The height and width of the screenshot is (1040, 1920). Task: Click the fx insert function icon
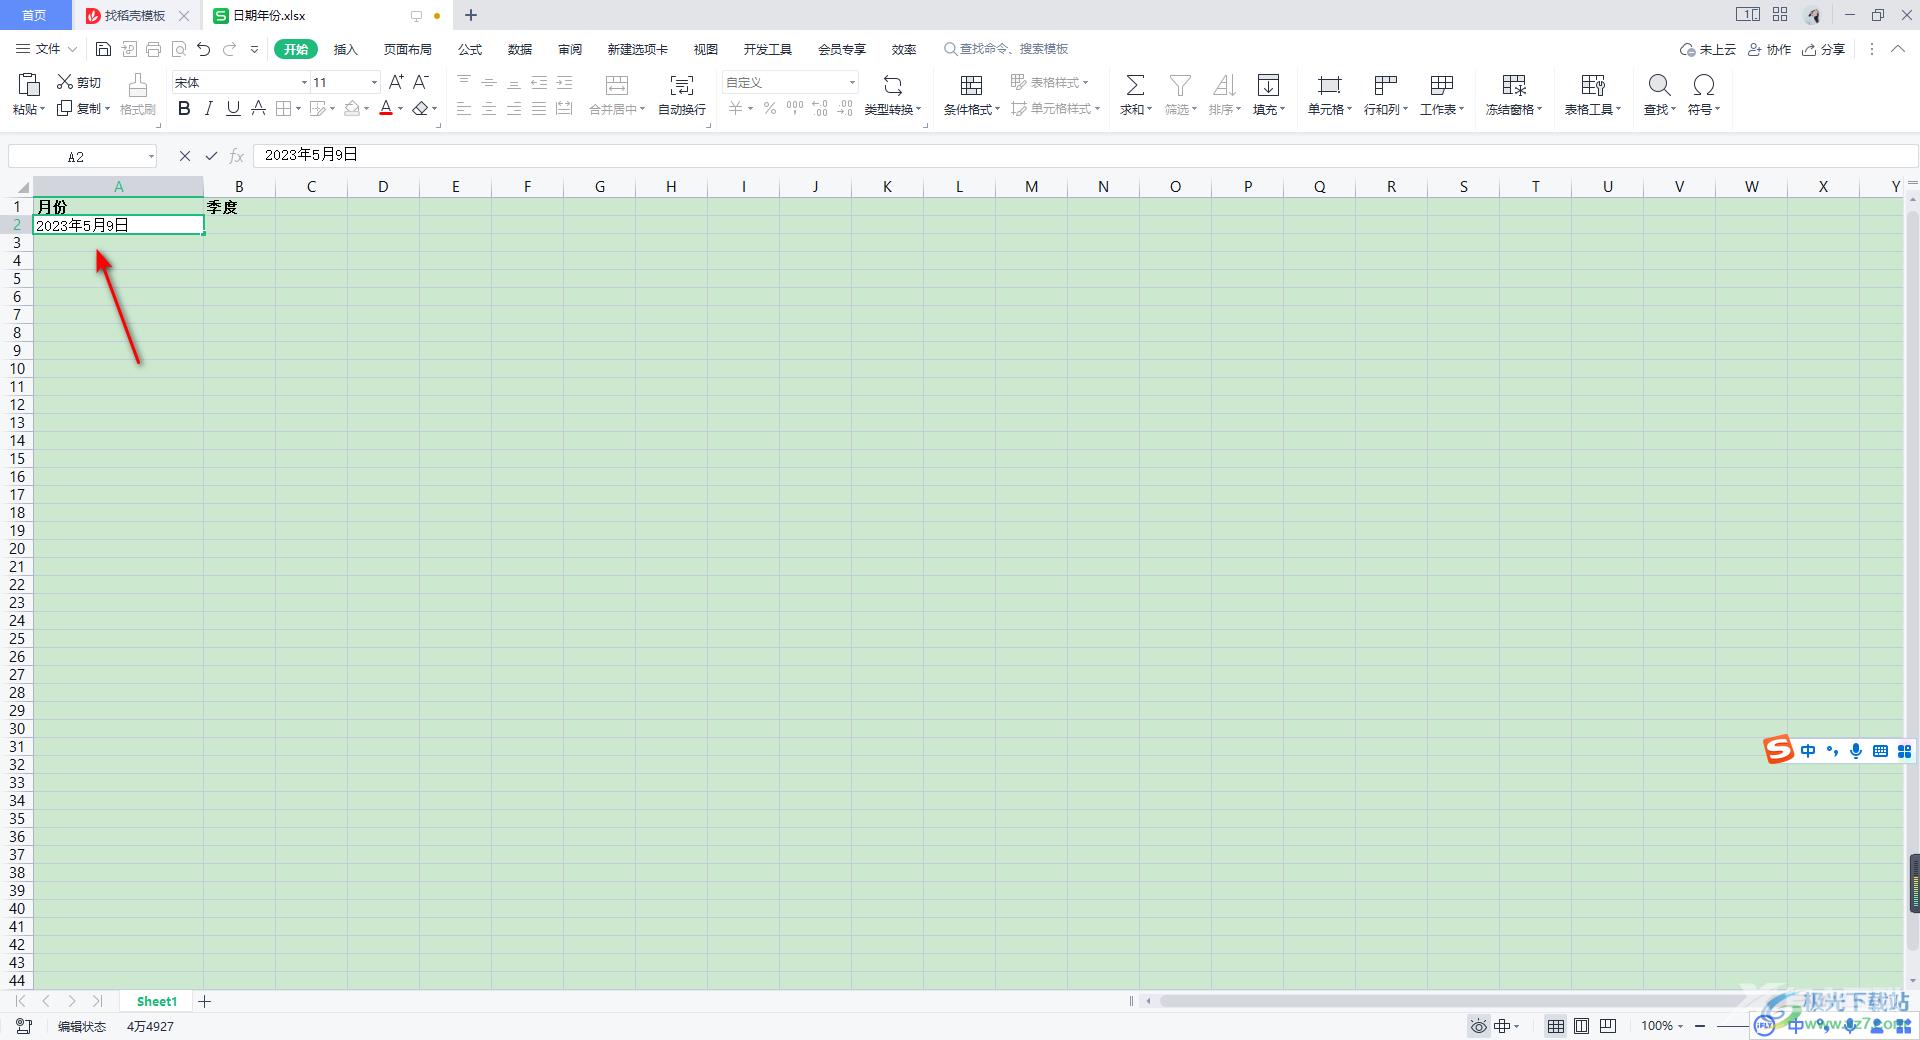coord(237,156)
